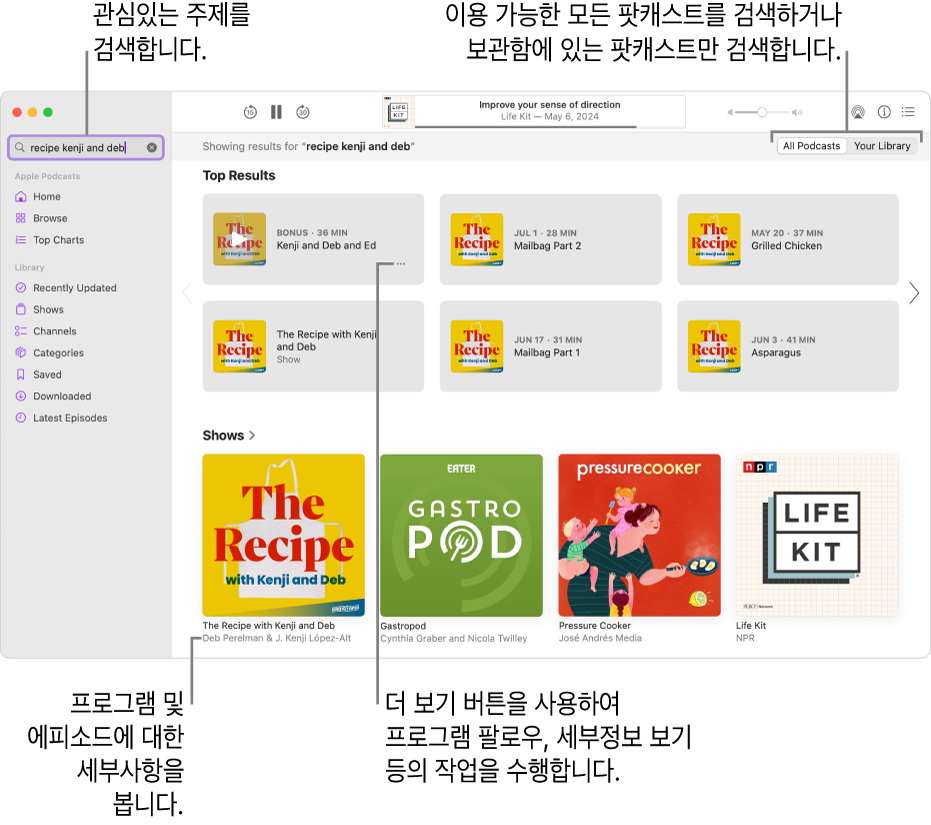Pause the current episode
The image size is (931, 825).
pos(276,112)
